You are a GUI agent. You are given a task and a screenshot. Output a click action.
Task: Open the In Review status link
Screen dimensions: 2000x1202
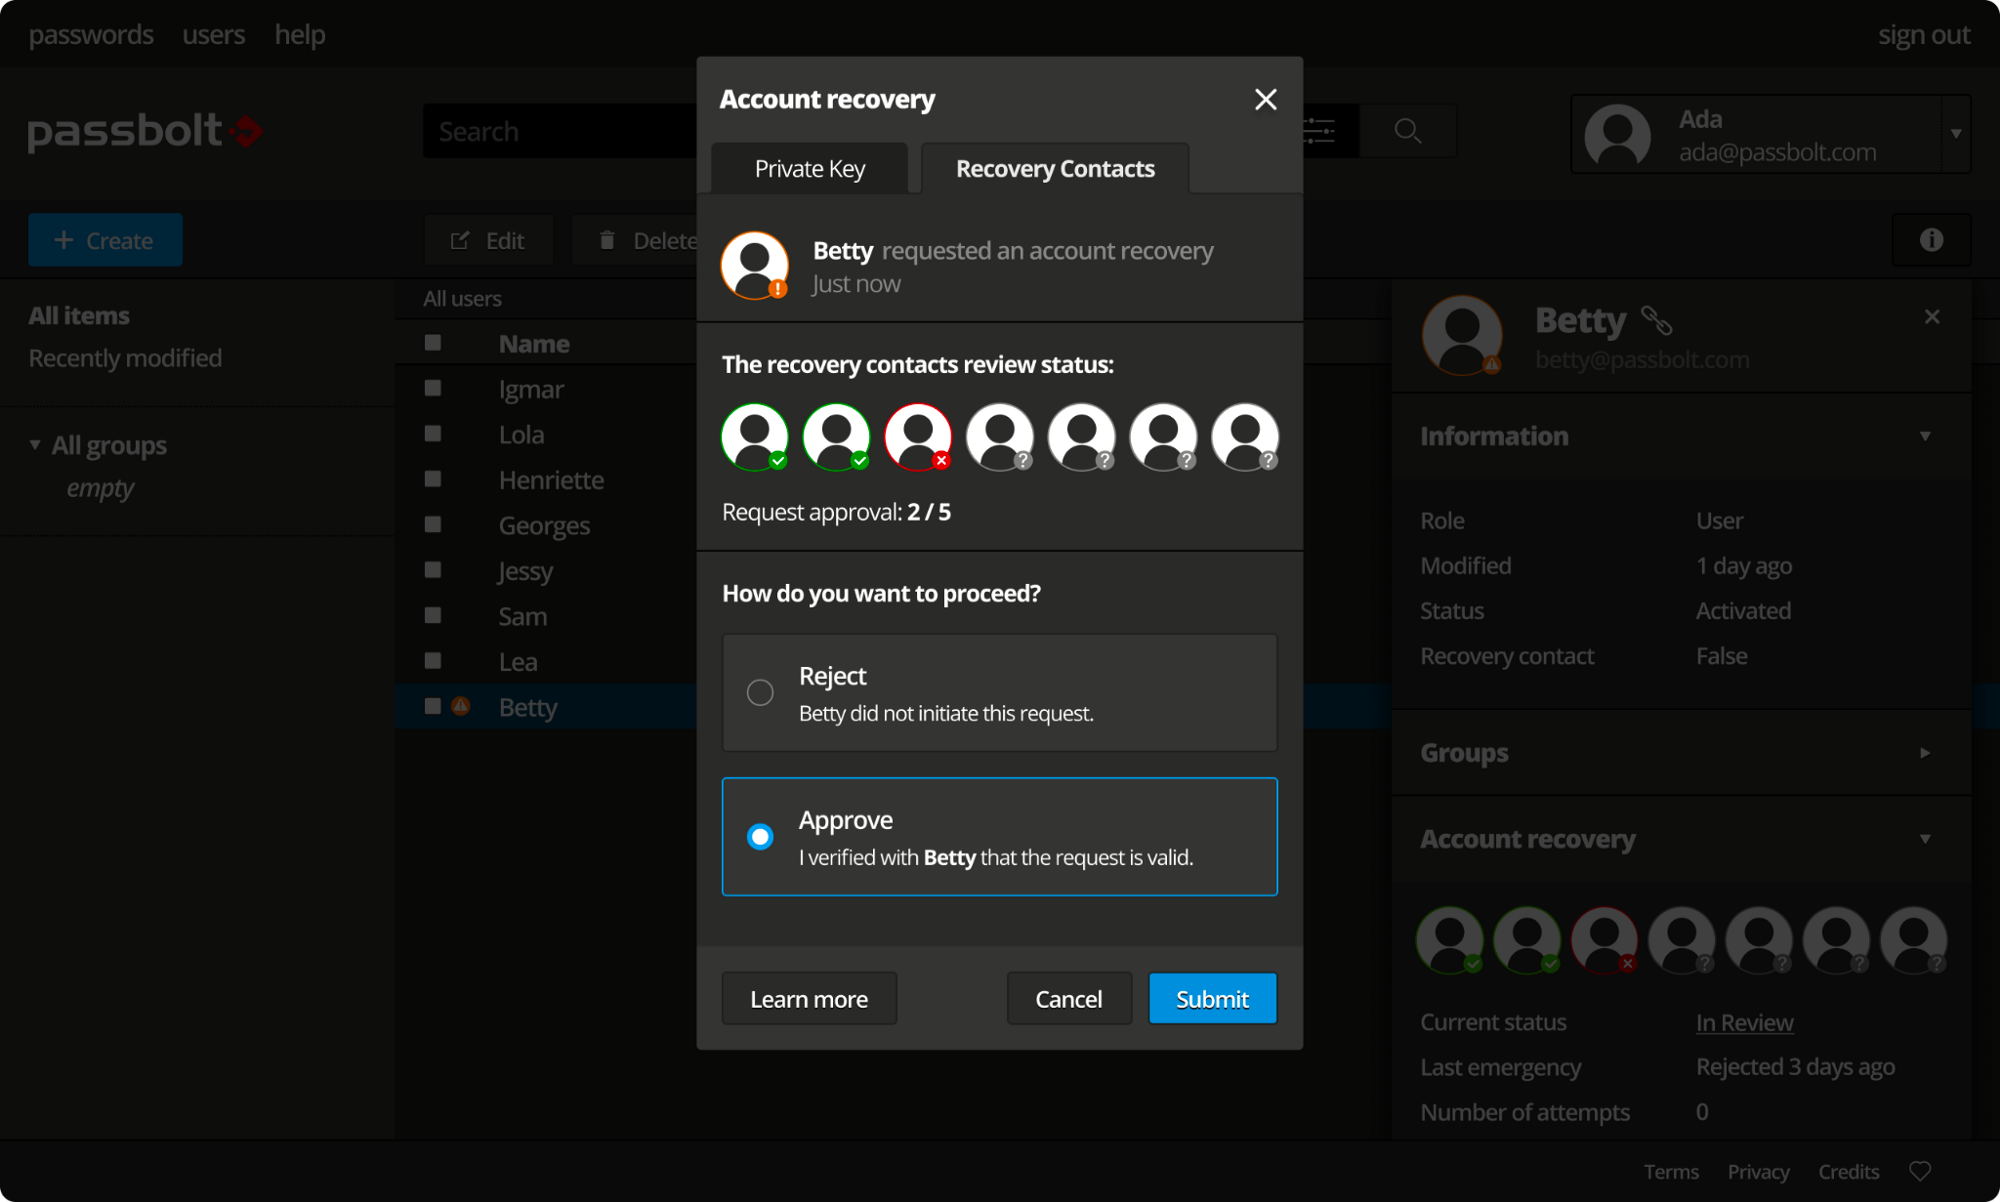(x=1744, y=1022)
